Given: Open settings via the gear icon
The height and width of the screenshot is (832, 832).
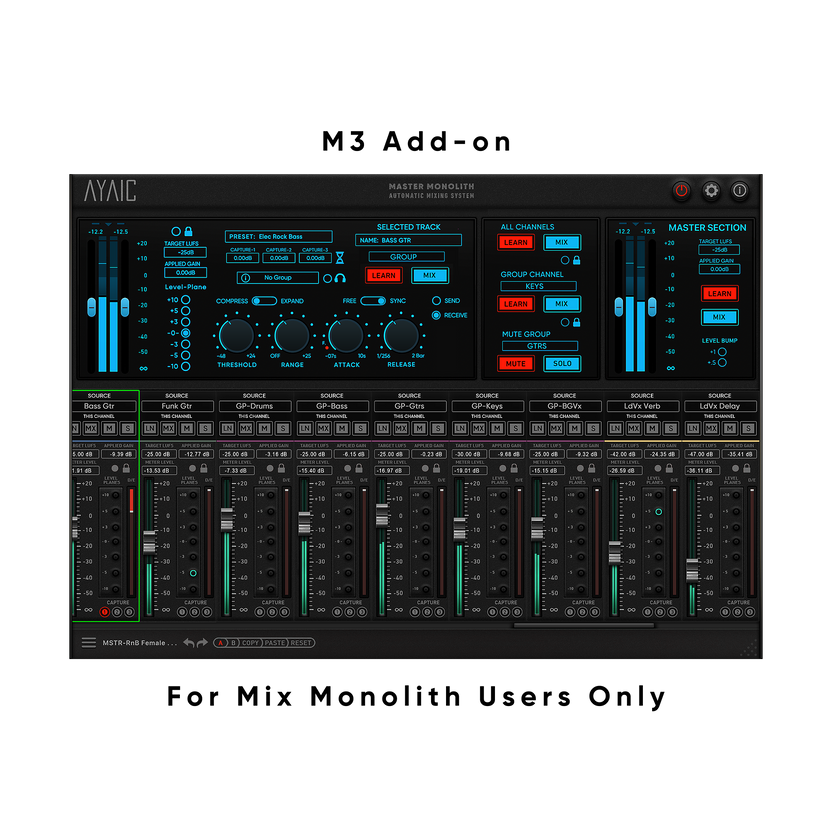Looking at the screenshot, I should pyautogui.click(x=711, y=190).
